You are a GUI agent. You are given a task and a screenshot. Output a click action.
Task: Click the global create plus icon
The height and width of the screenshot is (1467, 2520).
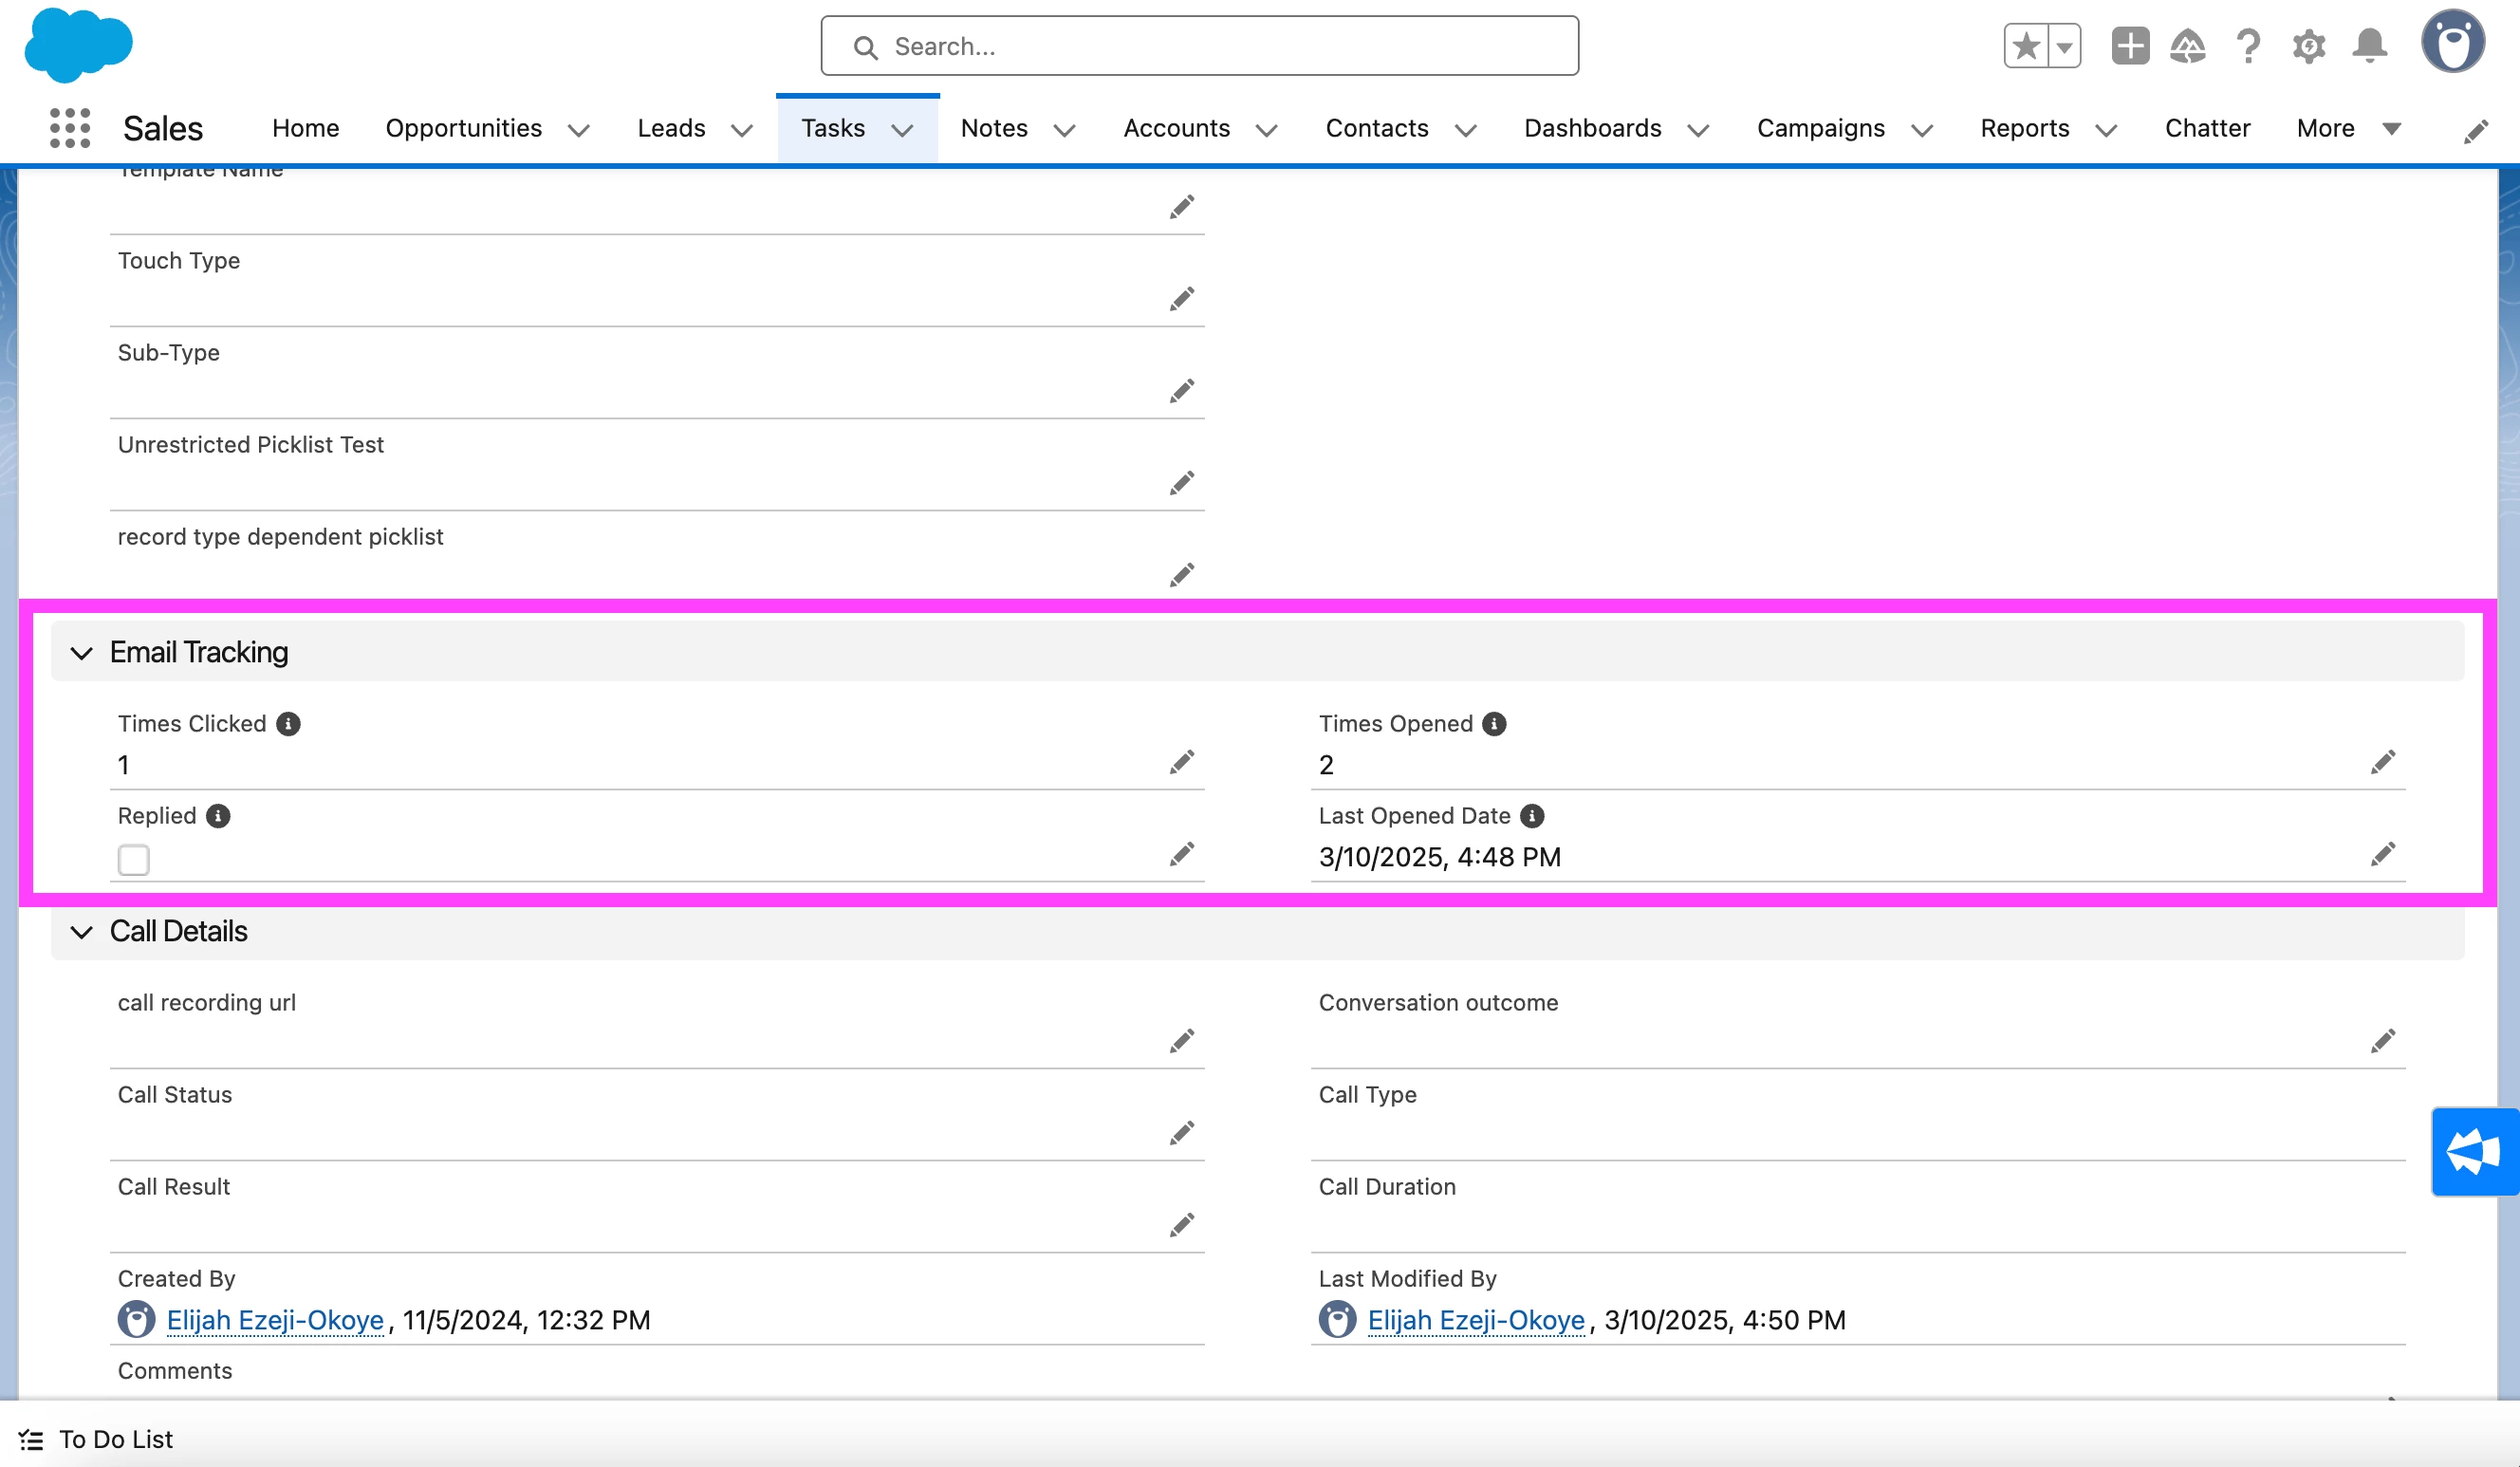click(x=2130, y=46)
